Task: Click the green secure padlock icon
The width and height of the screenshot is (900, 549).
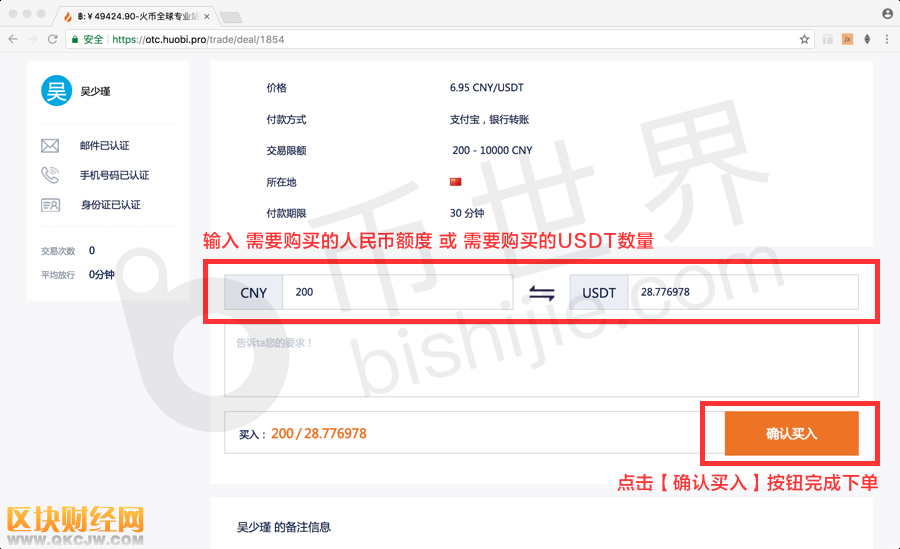Action: coord(75,40)
